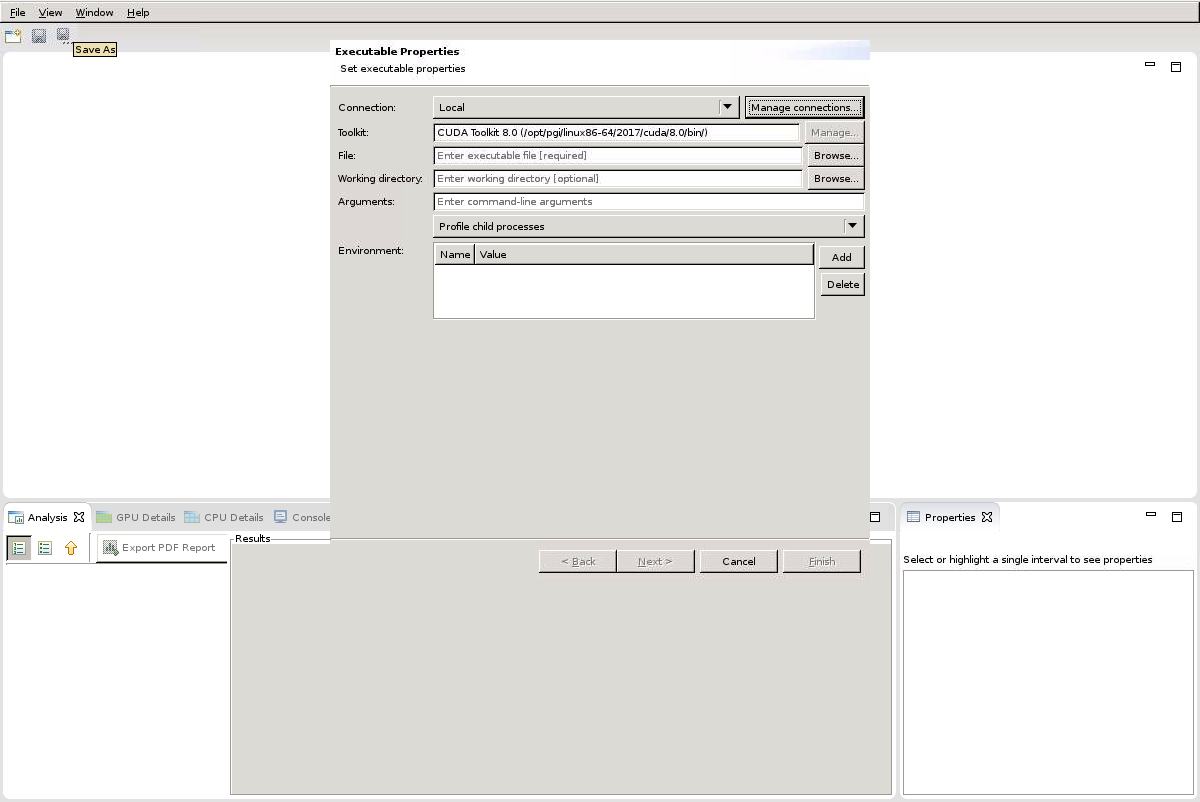Close the Analysis tab with its X icon
This screenshot has width=1200, height=802.
79,517
